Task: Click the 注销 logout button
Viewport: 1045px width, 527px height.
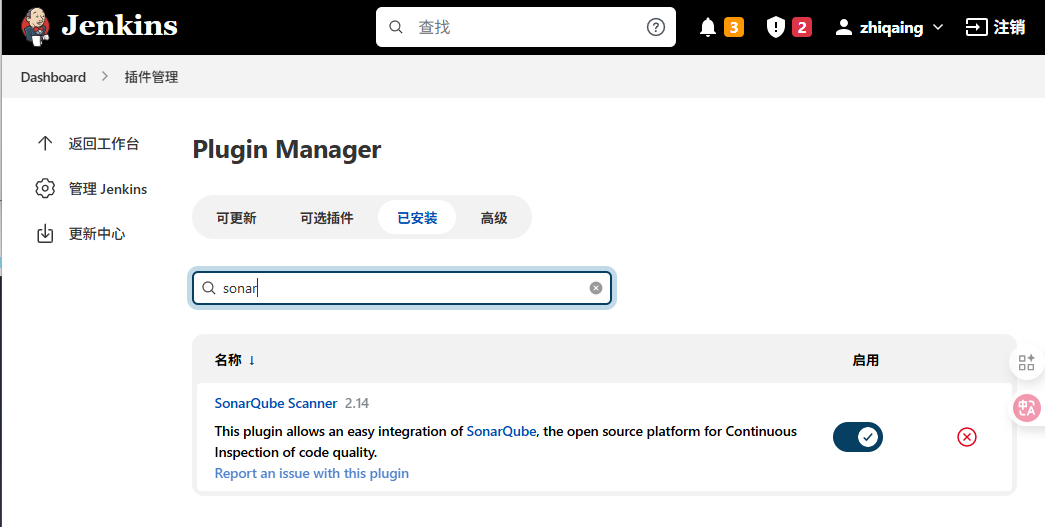Action: pyautogui.click(x=995, y=27)
